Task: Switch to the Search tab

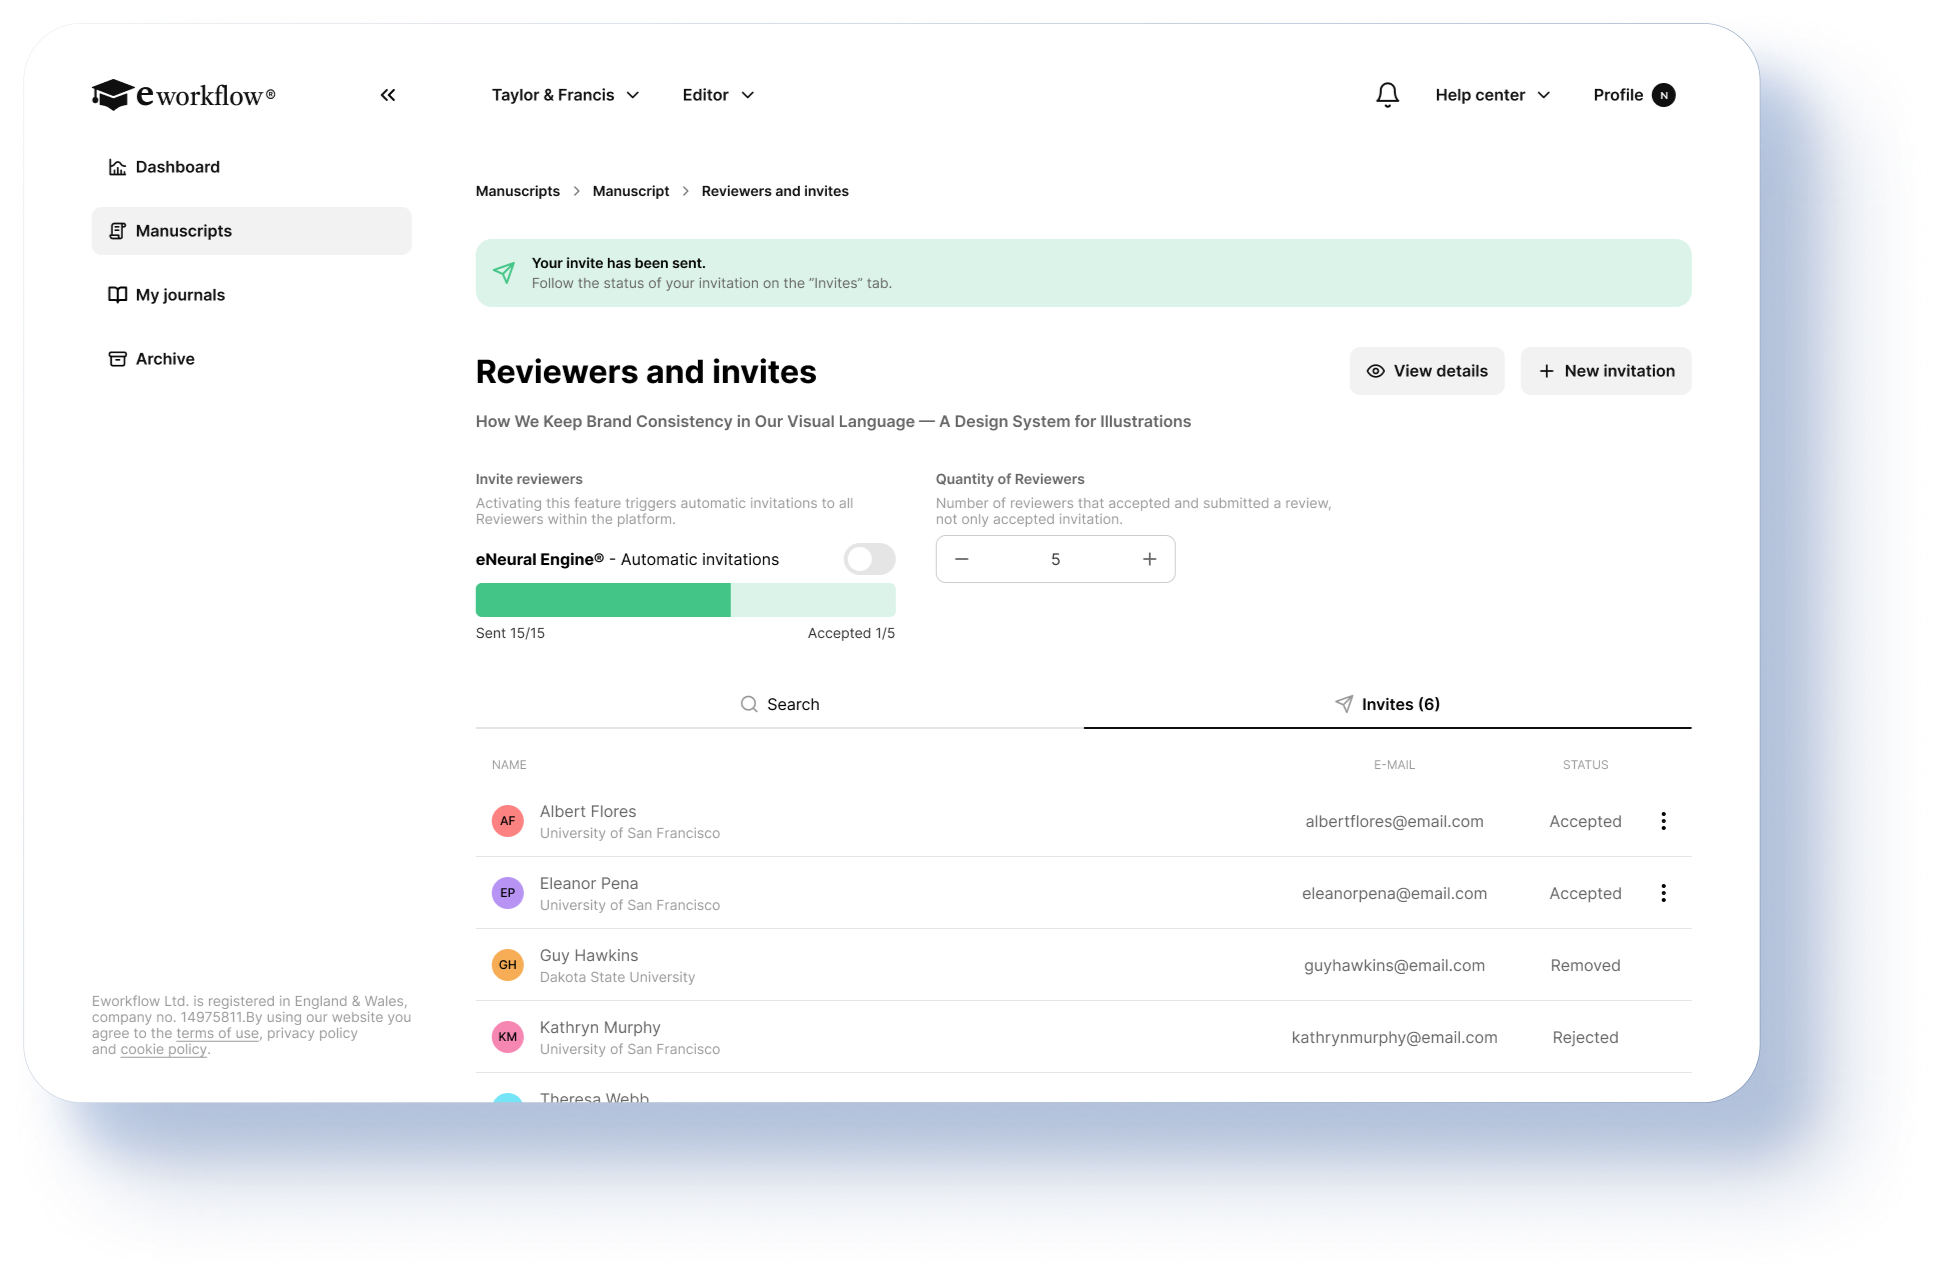Action: tap(780, 704)
